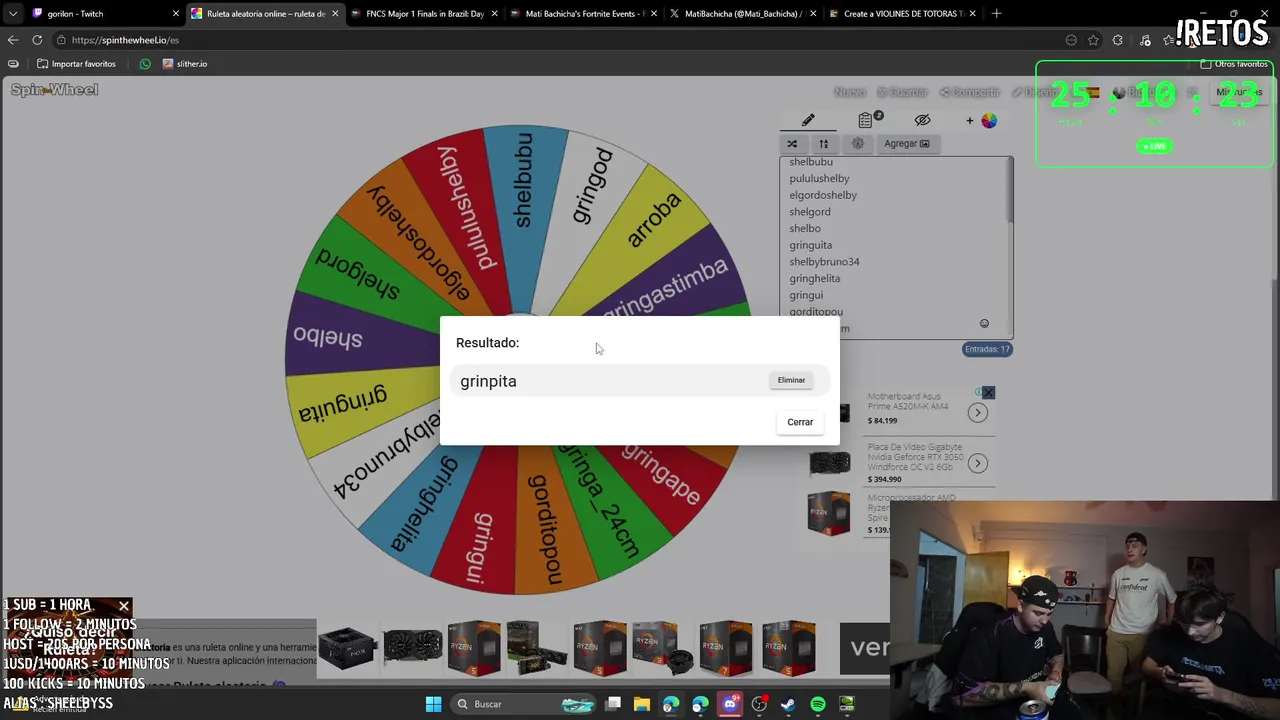
Task: Select the 'shelgord' entry in list
Action: [810, 212]
